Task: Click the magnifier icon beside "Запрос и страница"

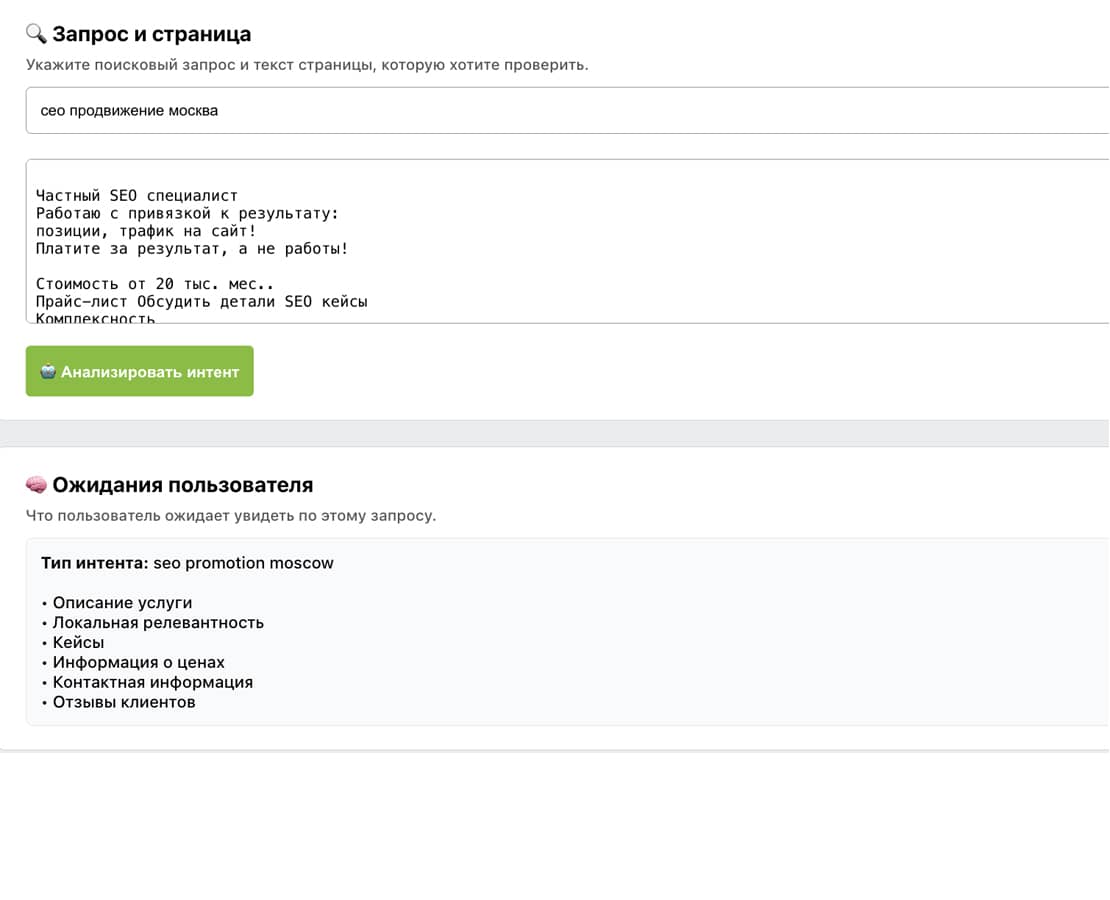Action: (36, 34)
